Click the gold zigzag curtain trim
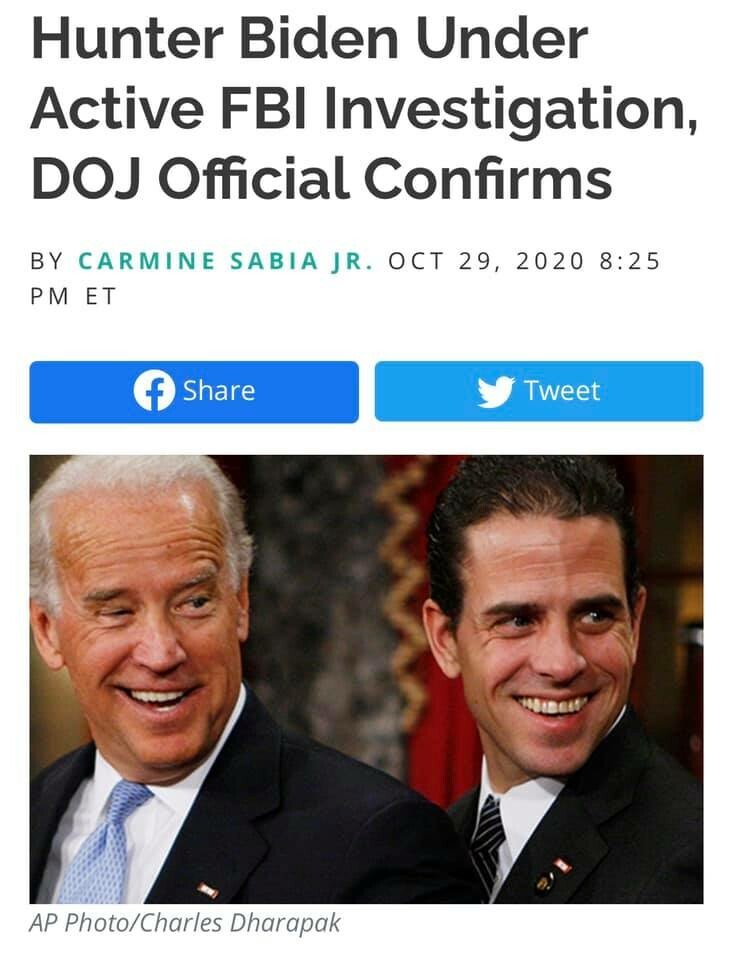Image resolution: width=732 pixels, height=960 pixels. tap(402, 588)
